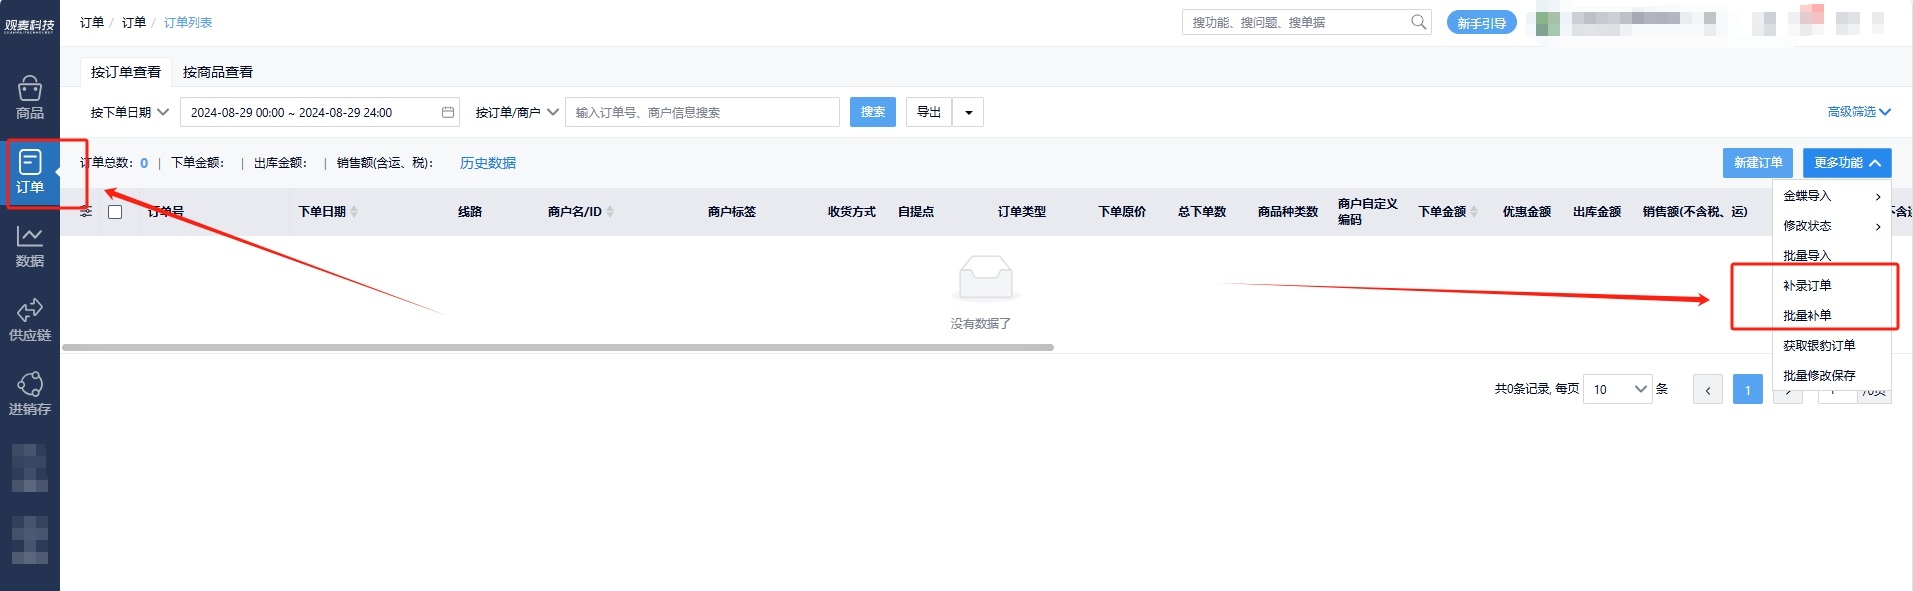Open the 按下单日期 date type dropdown
This screenshot has height=591, width=1913.
130,112
